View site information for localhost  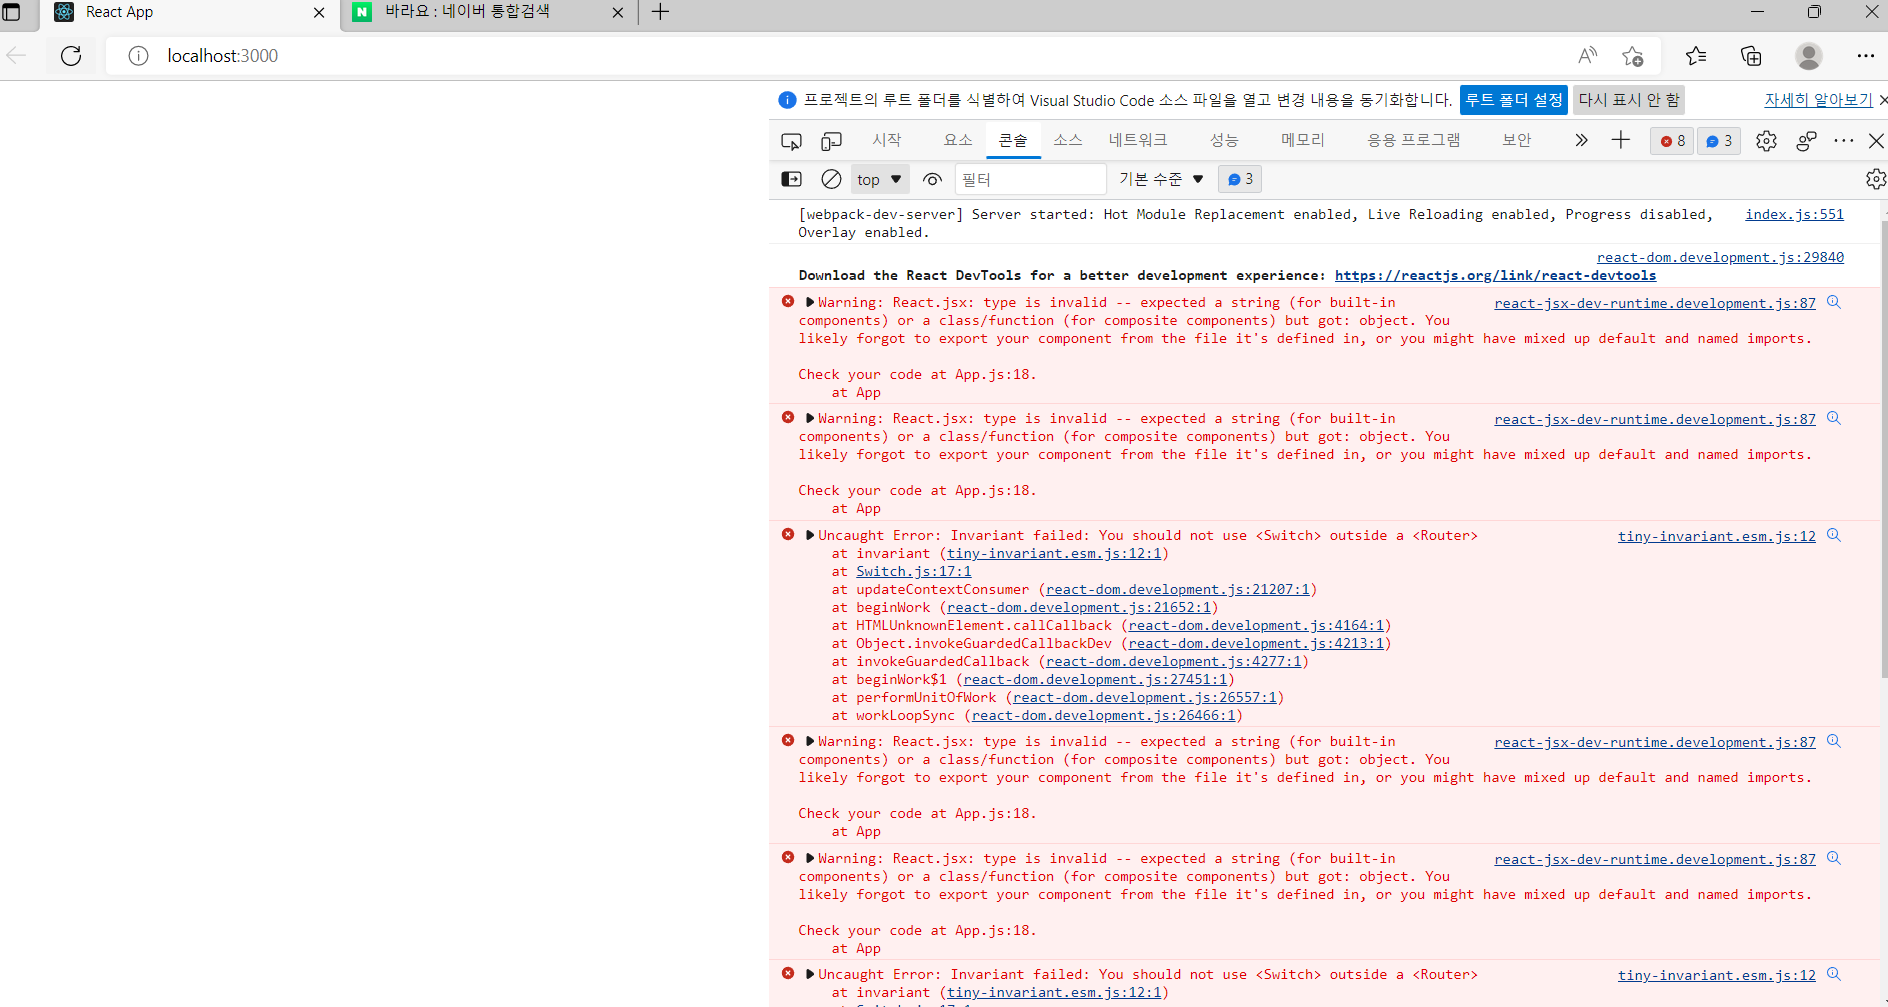click(x=139, y=56)
